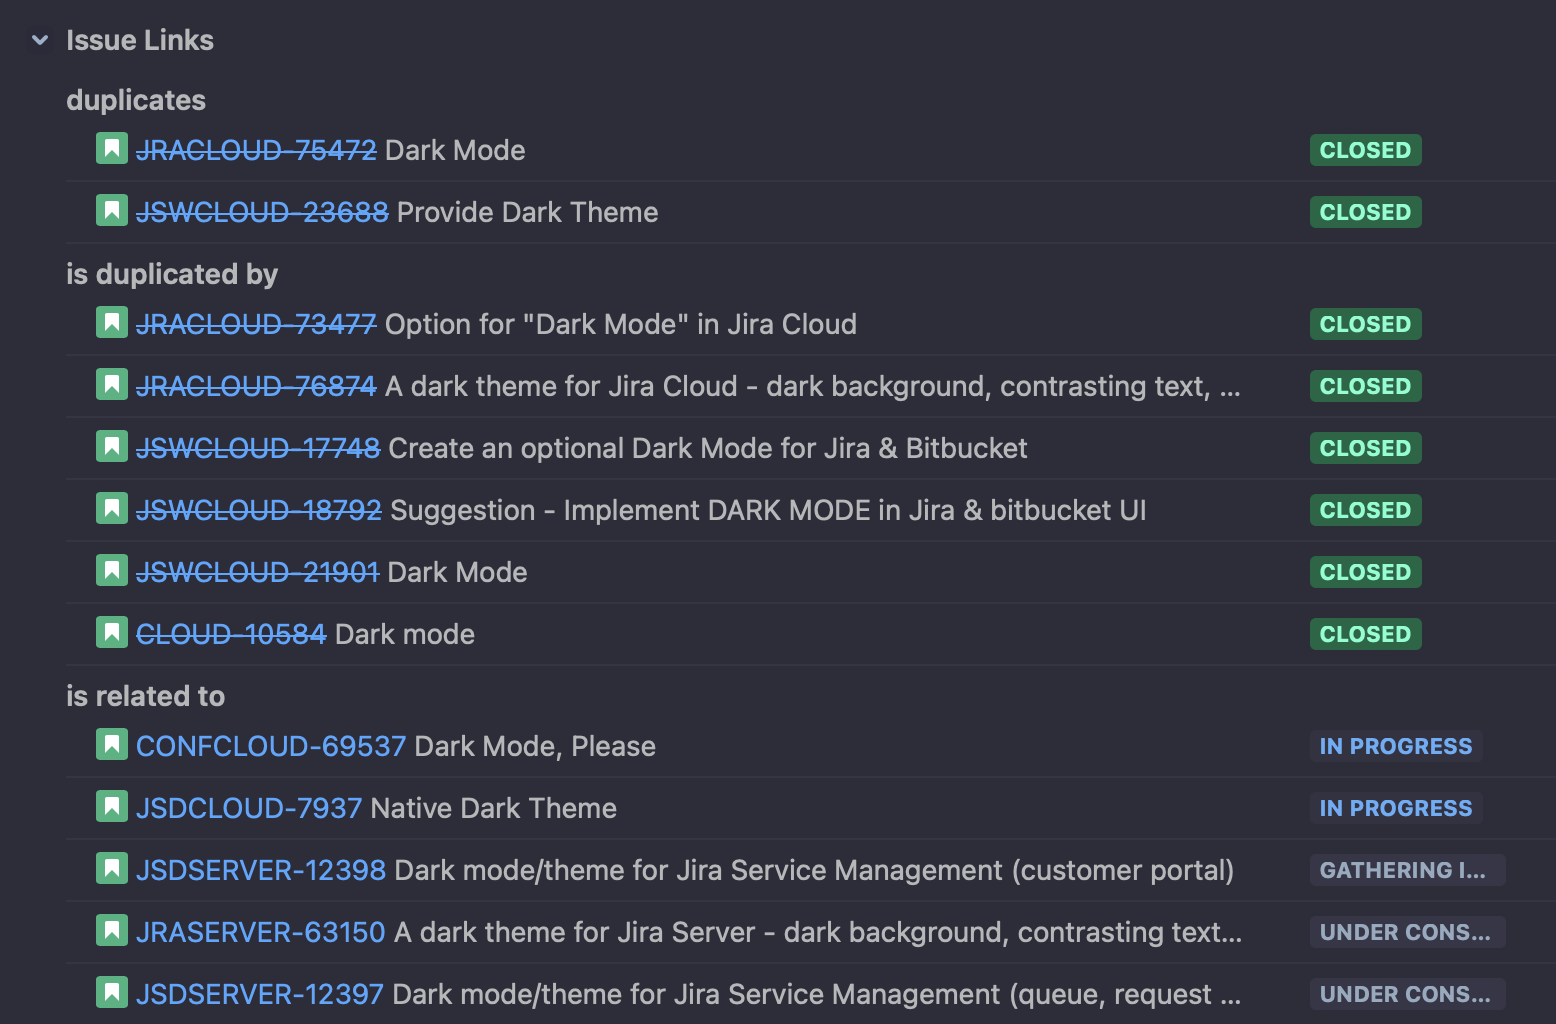Screen dimensions: 1556x1024
Task: Click UNDER CONS... status of JRASERVER-63150
Action: [1407, 932]
